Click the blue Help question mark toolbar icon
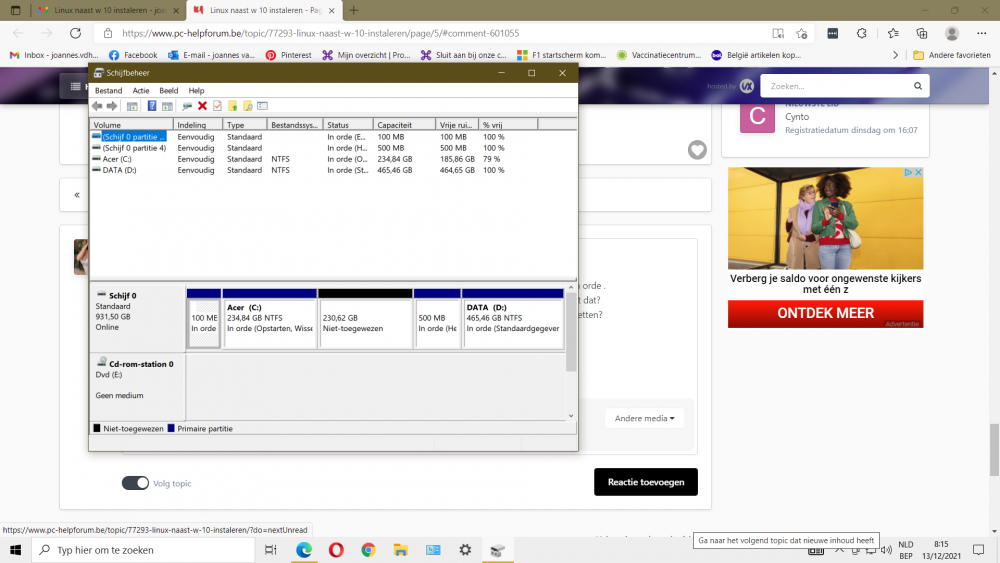 [152, 106]
